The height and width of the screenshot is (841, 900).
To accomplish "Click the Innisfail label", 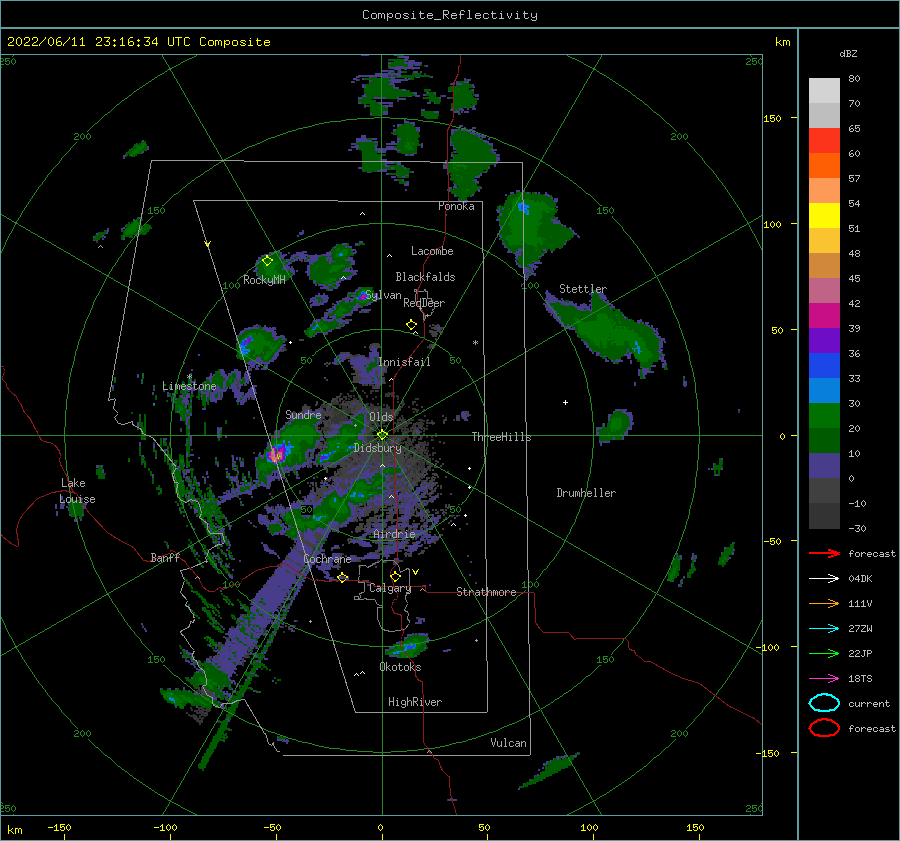I will [404, 362].
